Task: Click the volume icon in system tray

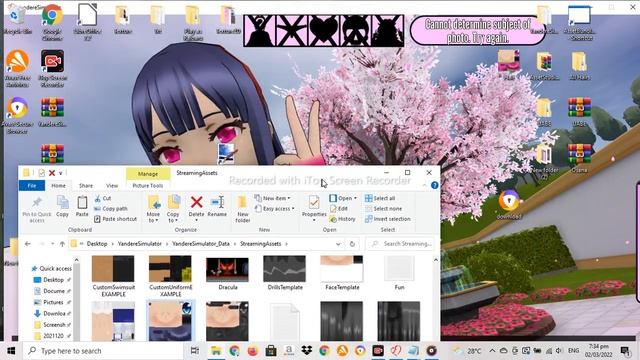Action: click(x=559, y=351)
